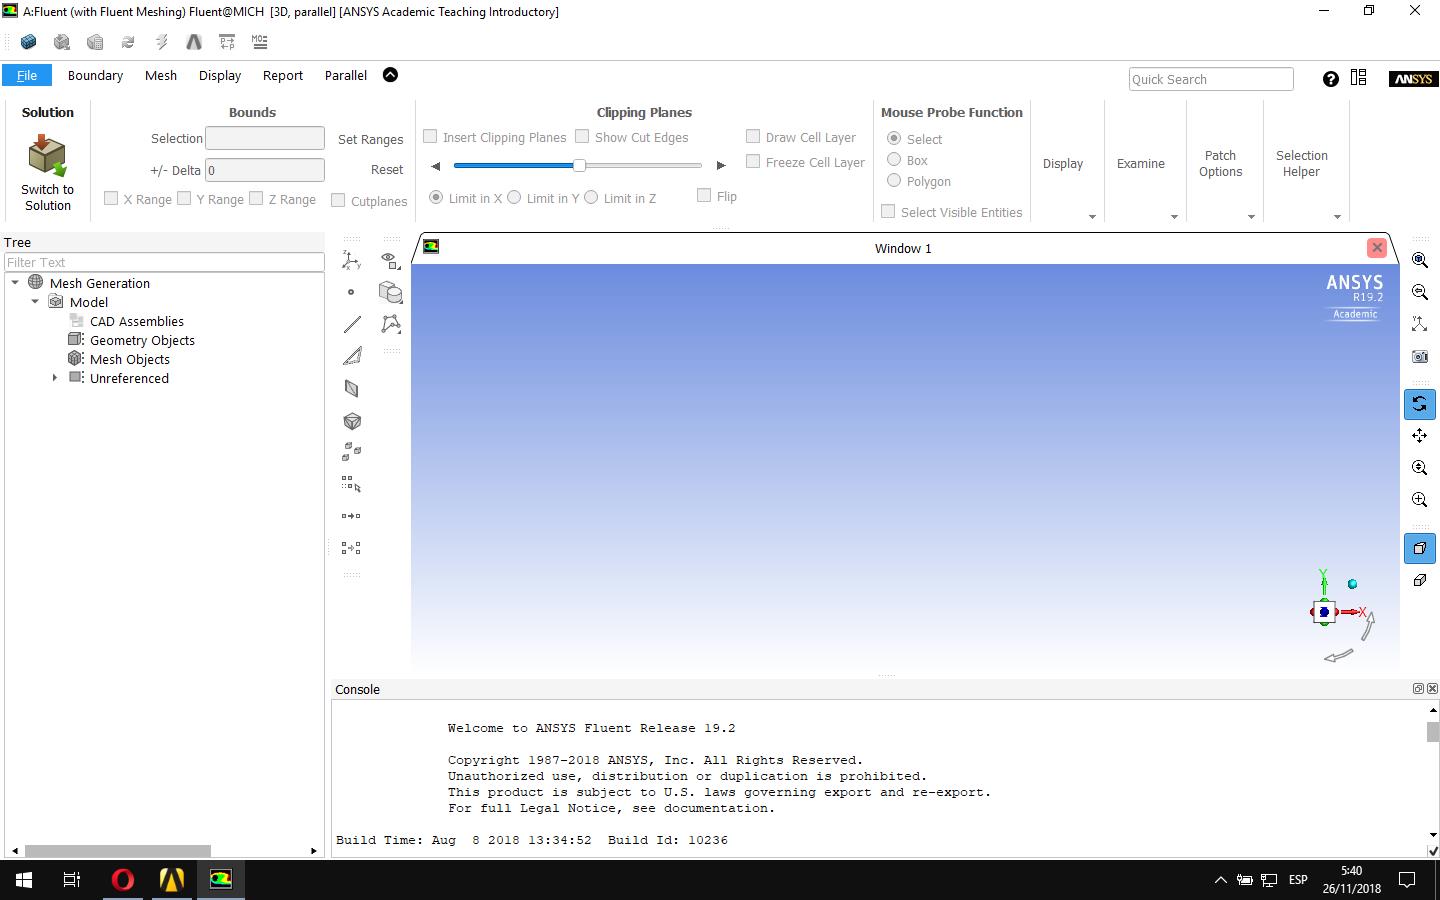Image resolution: width=1440 pixels, height=900 pixels.
Task: Open the File menu
Action: [27, 75]
